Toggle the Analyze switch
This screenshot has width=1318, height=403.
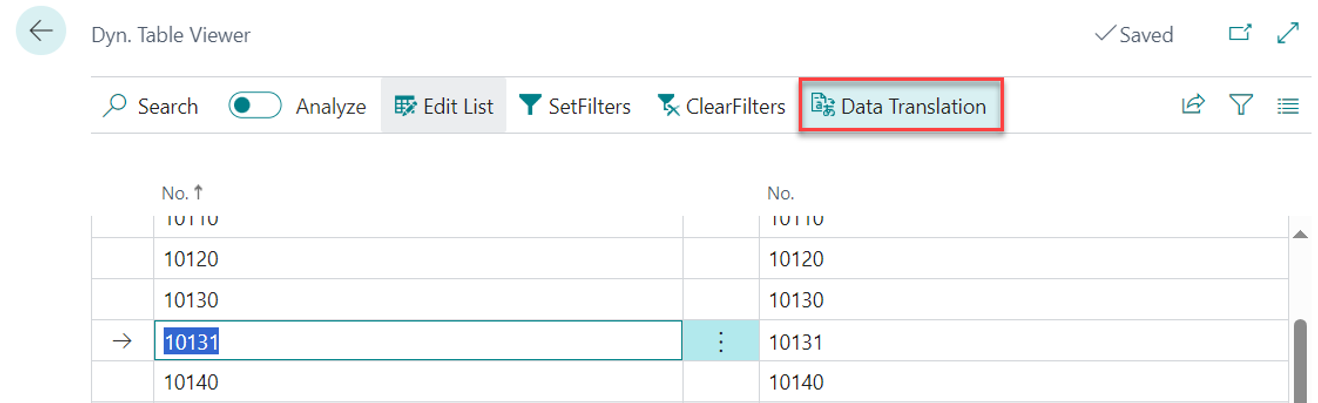pyautogui.click(x=255, y=106)
